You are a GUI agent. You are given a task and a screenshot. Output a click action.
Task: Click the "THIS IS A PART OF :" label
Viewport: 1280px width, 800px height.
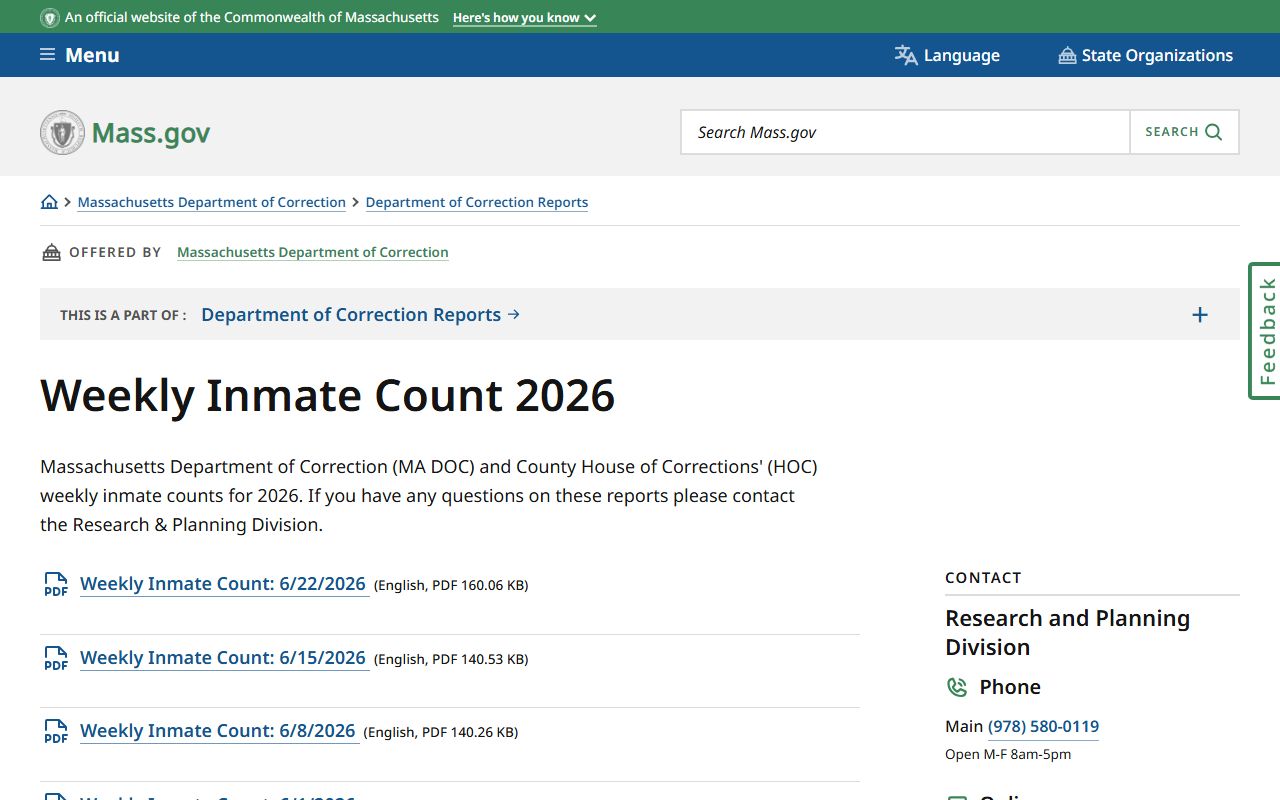(123, 315)
